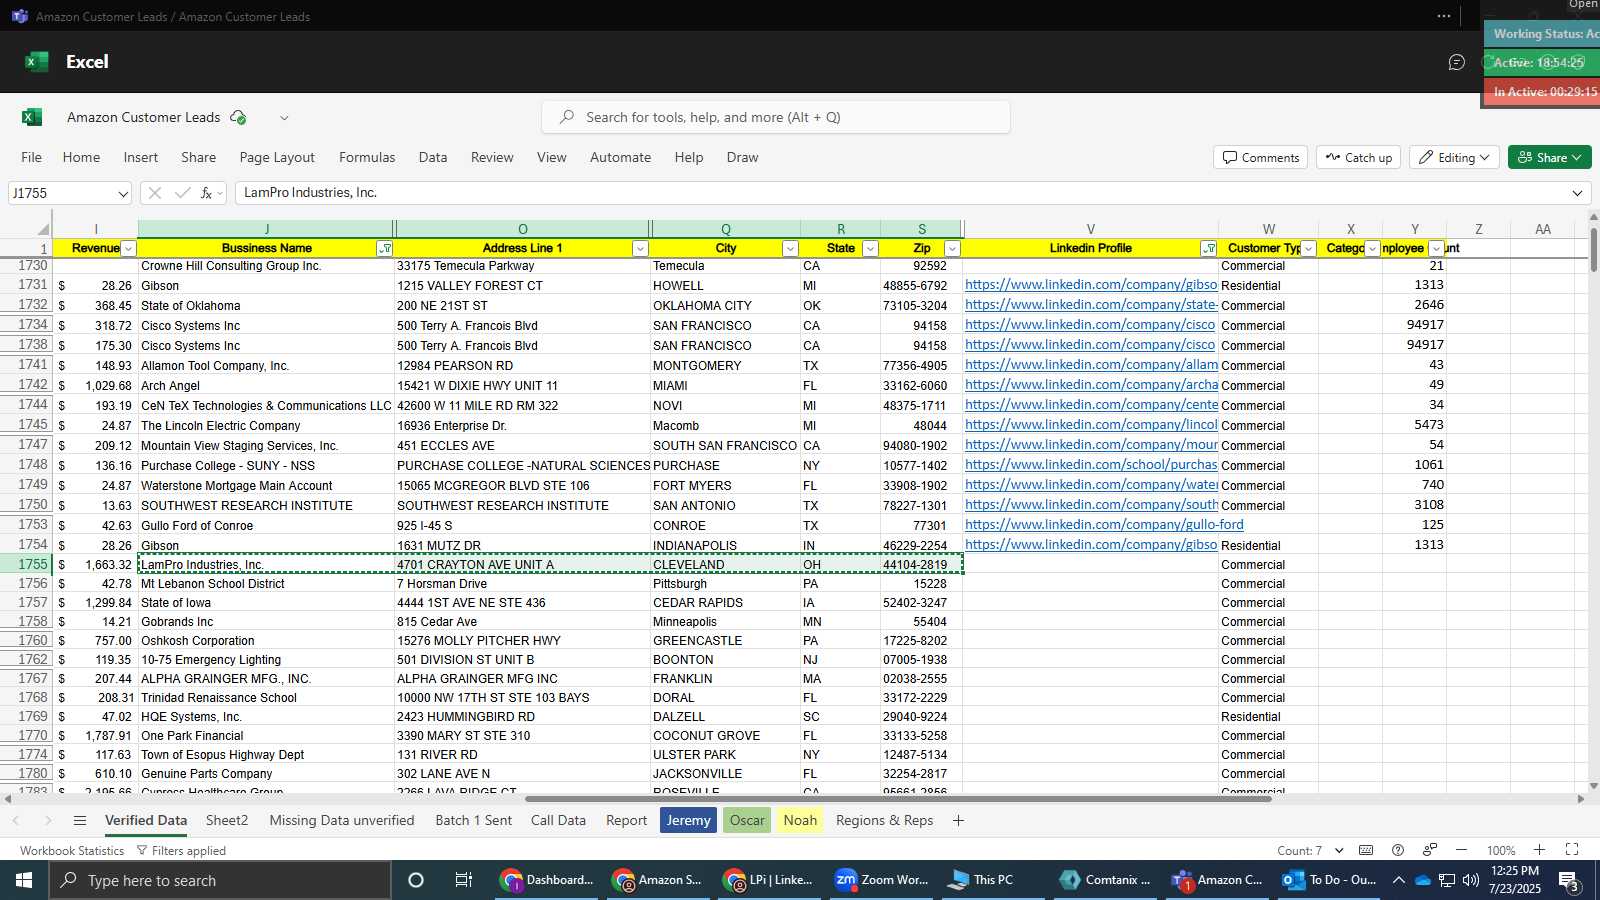Open the Revenue column filter dropdown
1600x900 pixels.
click(x=128, y=249)
